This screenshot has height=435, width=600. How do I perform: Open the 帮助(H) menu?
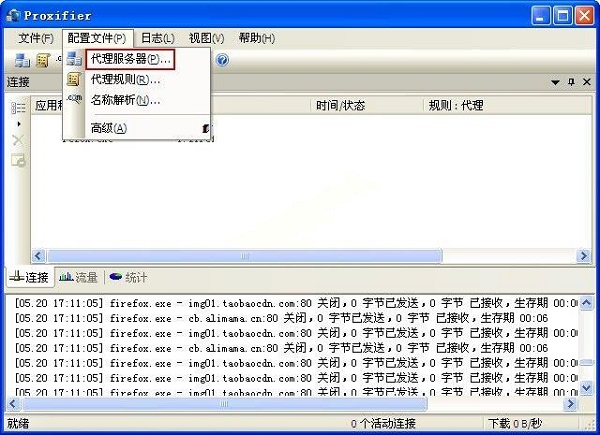257,38
